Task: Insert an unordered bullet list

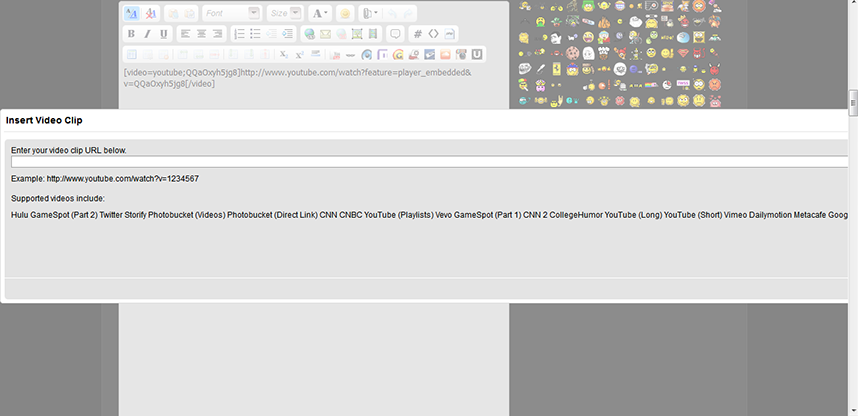Action: [256, 34]
